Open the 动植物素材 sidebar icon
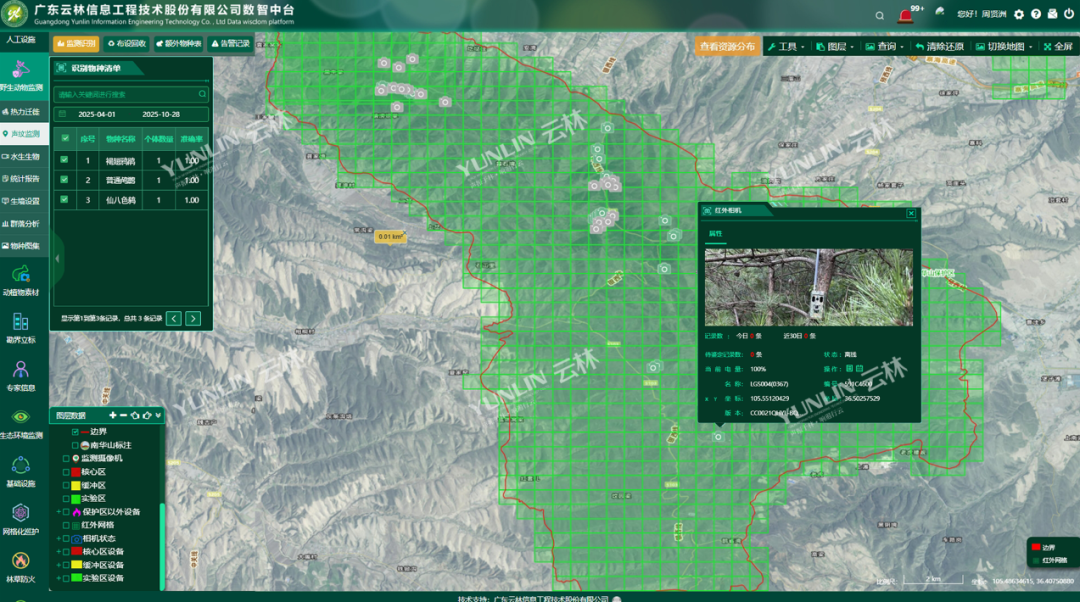Screen dimensions: 1080x602 (x=20, y=274)
